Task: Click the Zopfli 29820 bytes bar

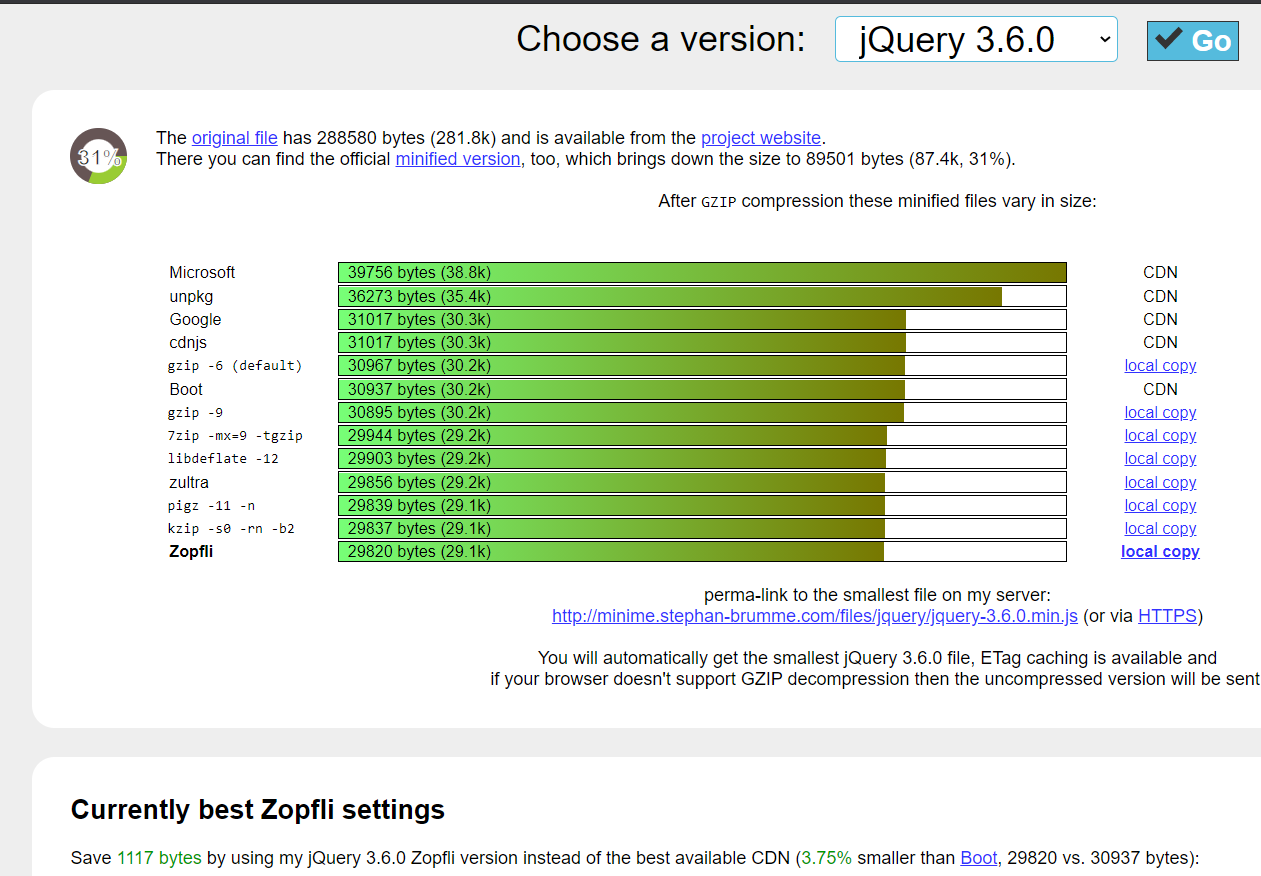Action: tap(702, 552)
